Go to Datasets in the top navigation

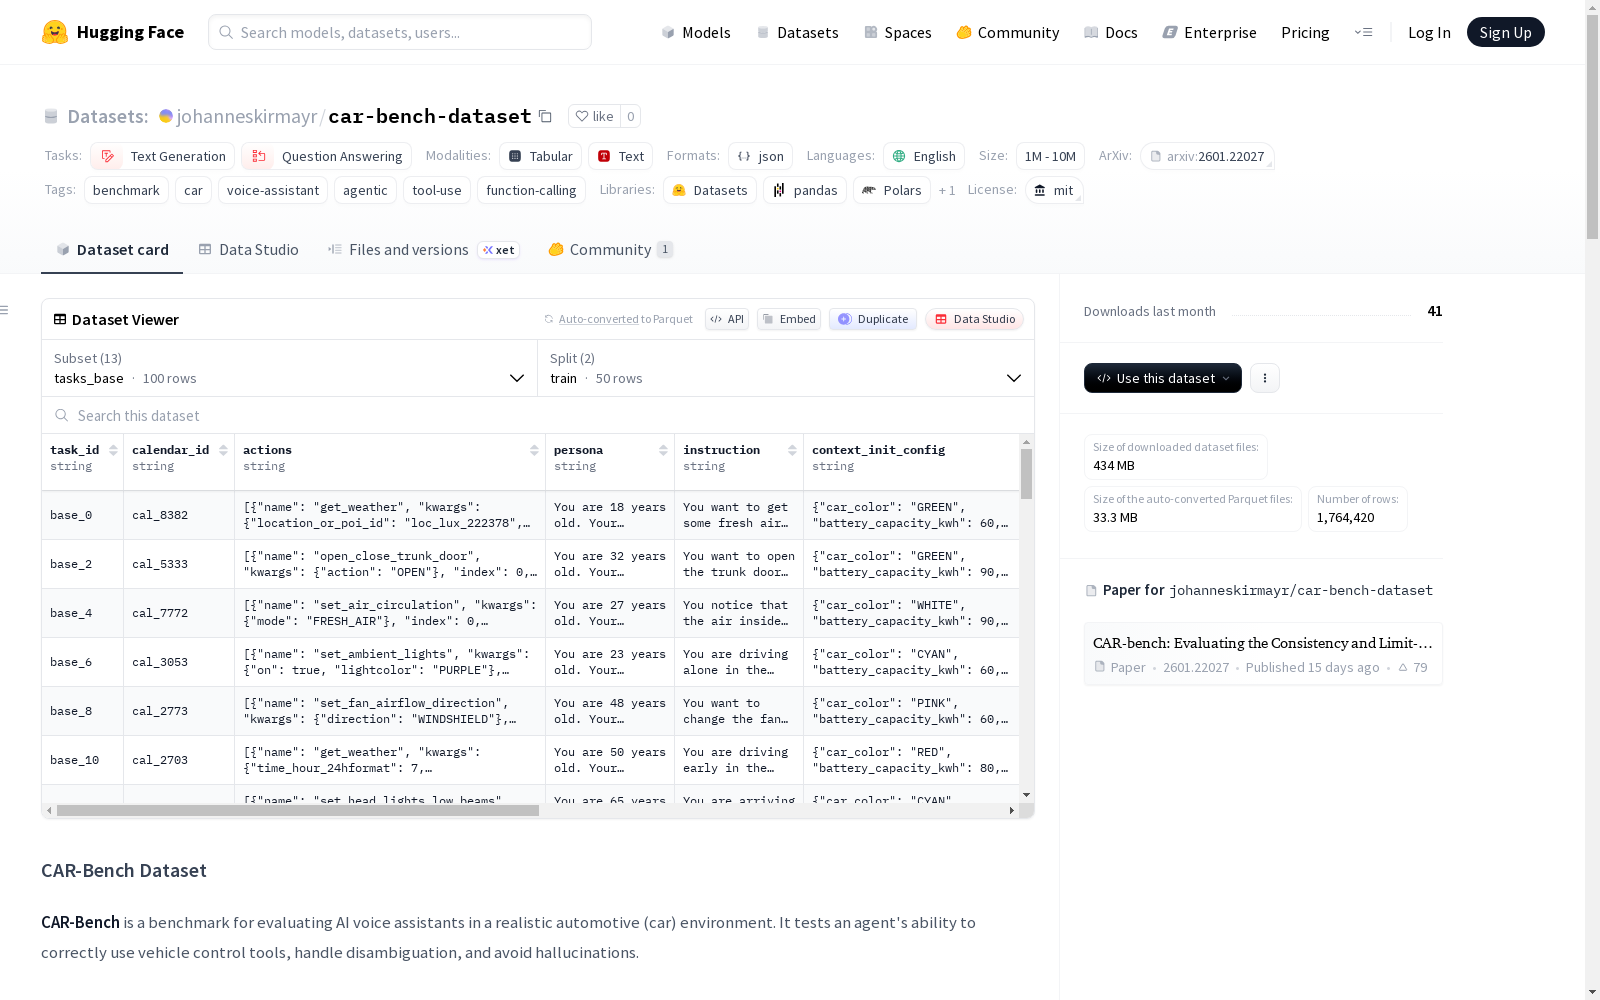click(x=797, y=32)
